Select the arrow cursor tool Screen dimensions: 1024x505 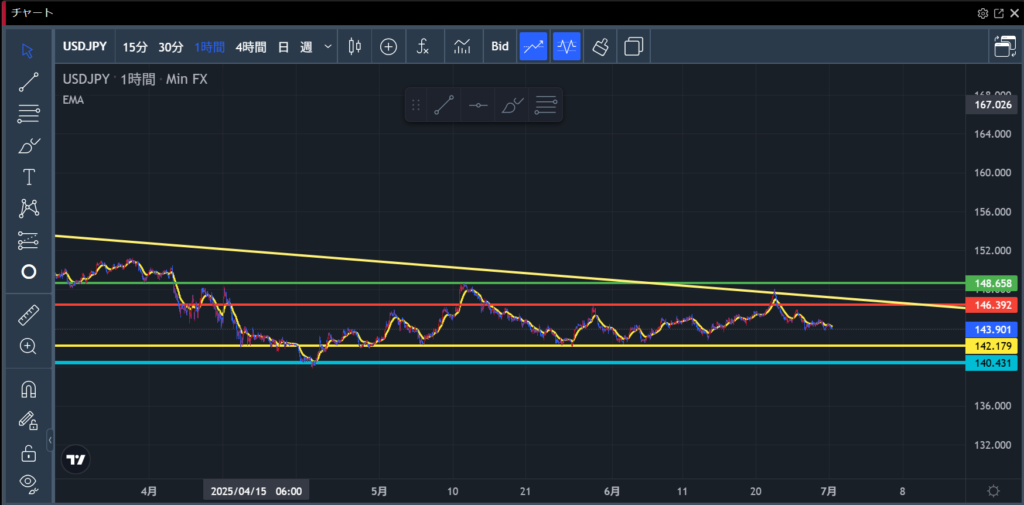[28, 51]
